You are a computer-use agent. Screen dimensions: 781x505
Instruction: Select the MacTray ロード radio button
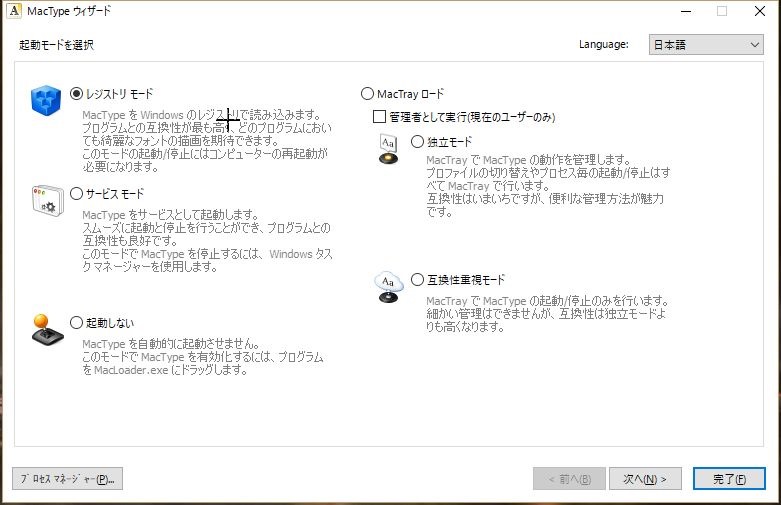(x=367, y=94)
